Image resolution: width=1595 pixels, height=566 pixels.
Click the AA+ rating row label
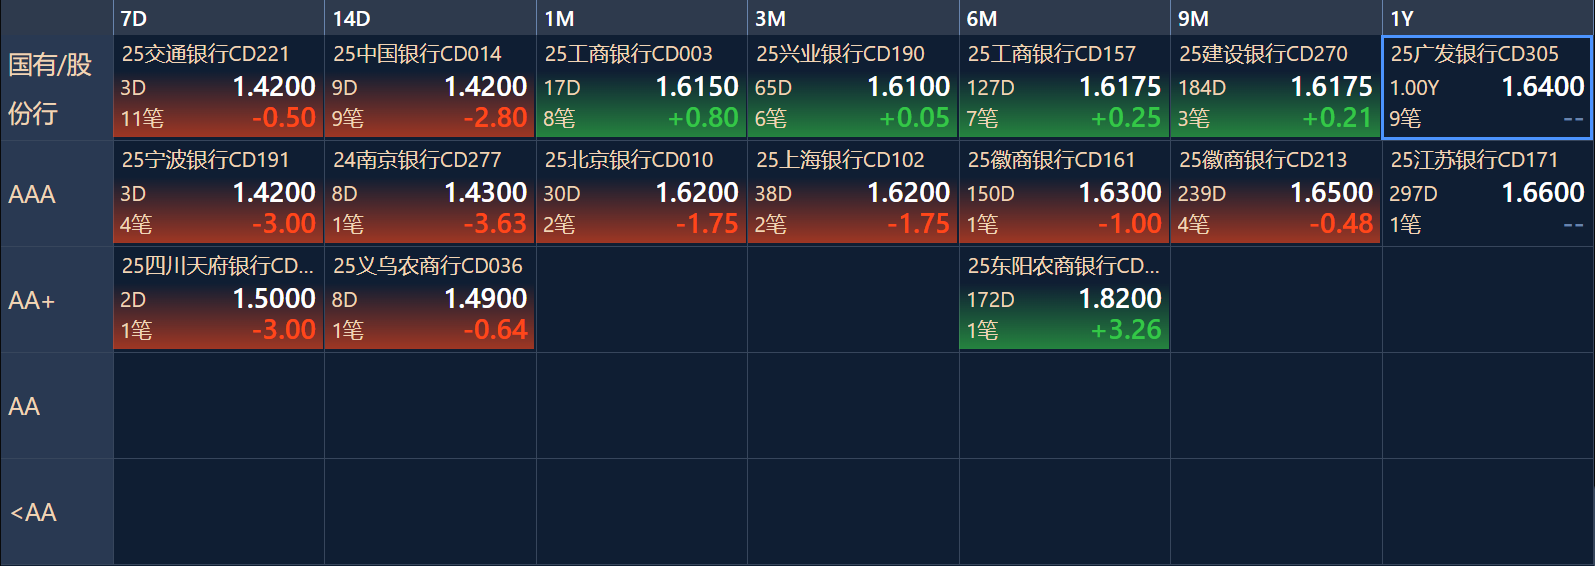click(x=56, y=300)
